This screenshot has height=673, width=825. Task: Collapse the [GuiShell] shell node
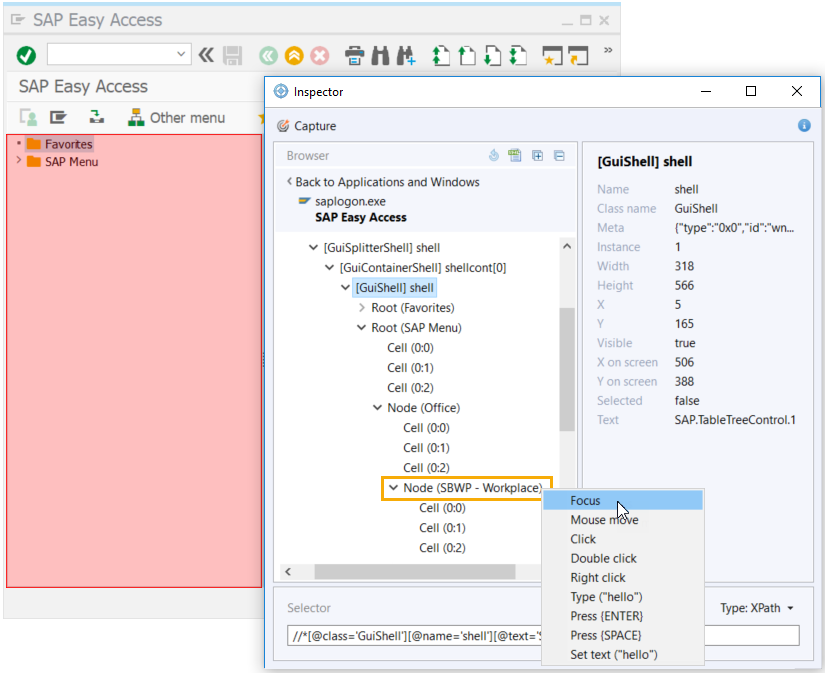pos(345,287)
